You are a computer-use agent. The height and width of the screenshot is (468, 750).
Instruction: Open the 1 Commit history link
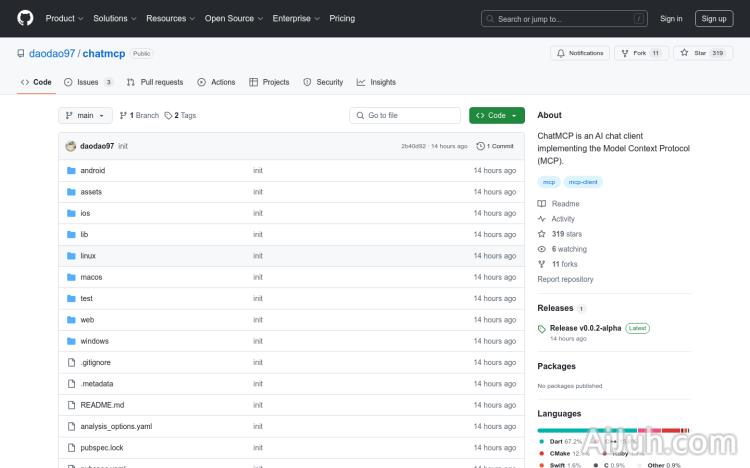496,146
